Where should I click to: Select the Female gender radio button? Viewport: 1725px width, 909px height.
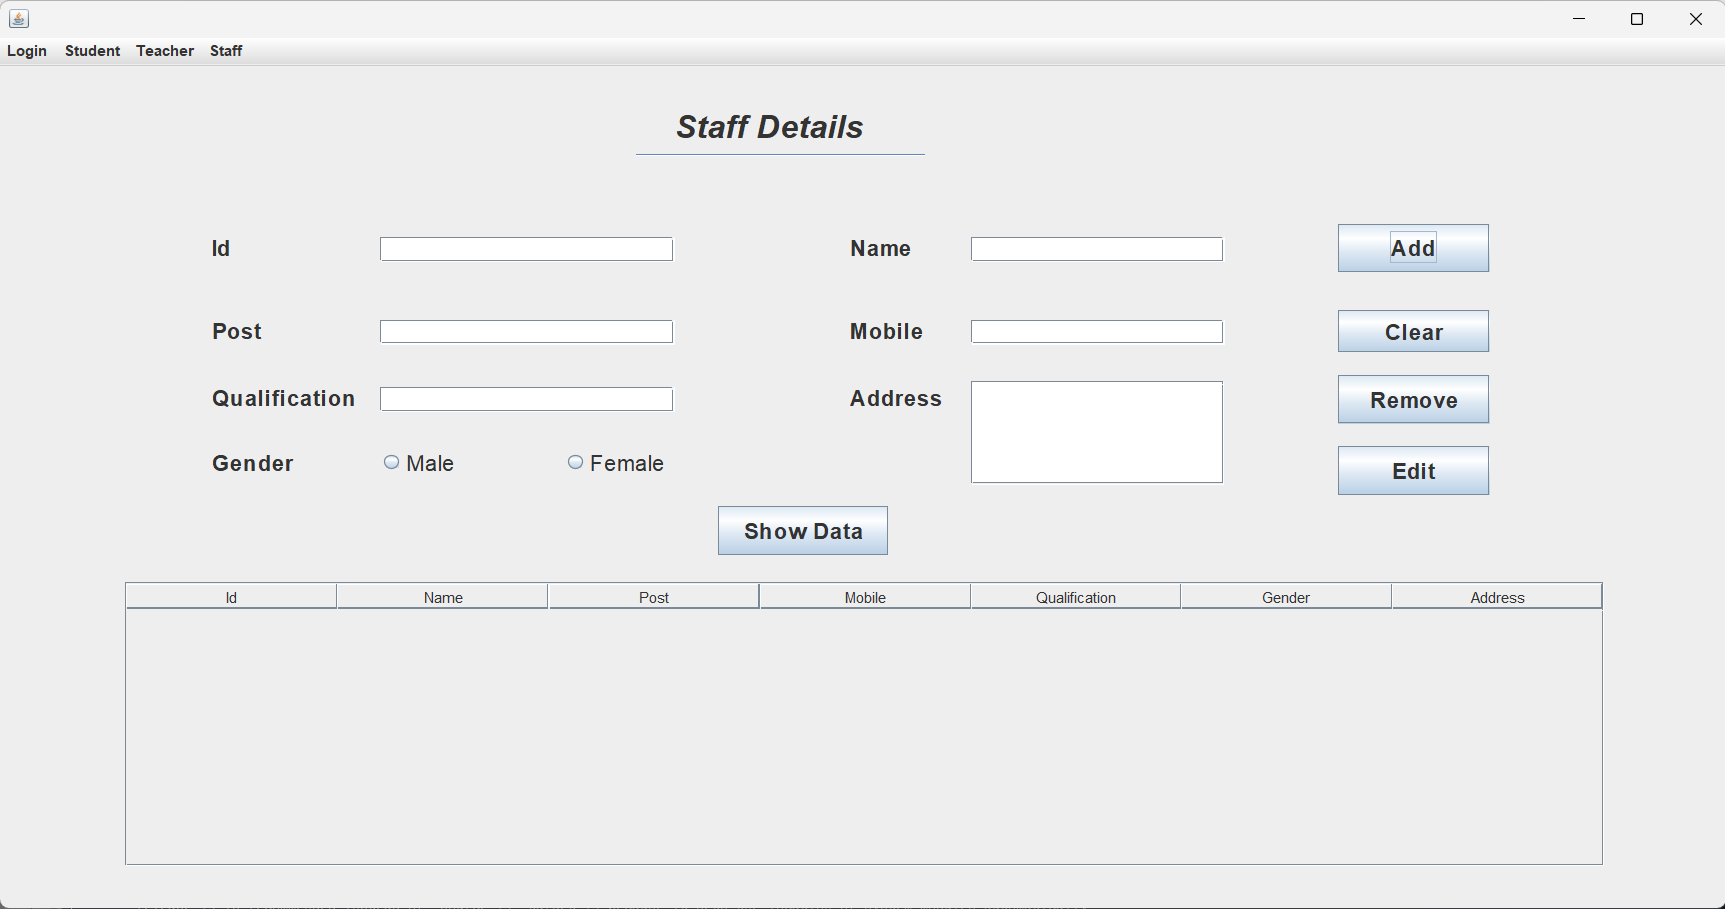tap(576, 462)
